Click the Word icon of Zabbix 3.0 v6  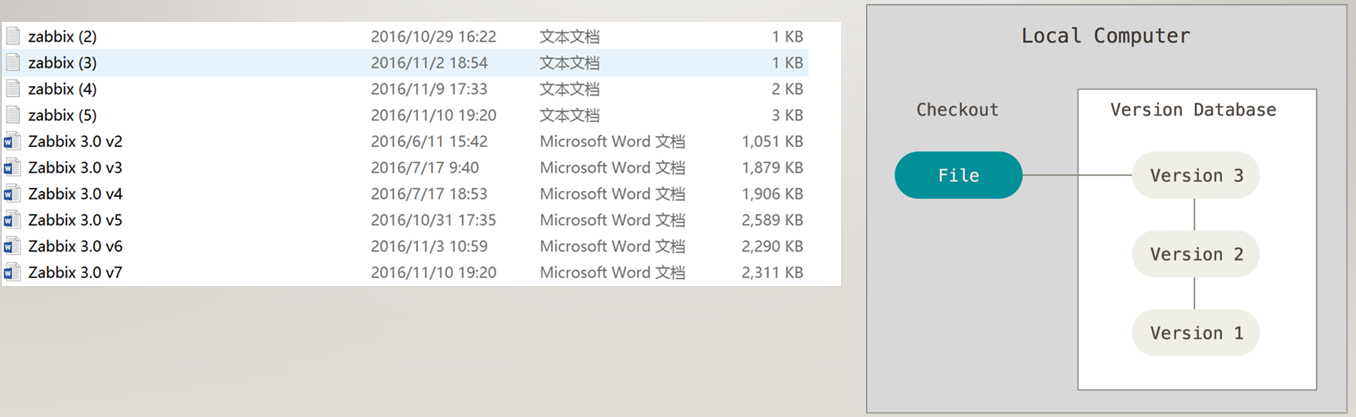click(12, 245)
